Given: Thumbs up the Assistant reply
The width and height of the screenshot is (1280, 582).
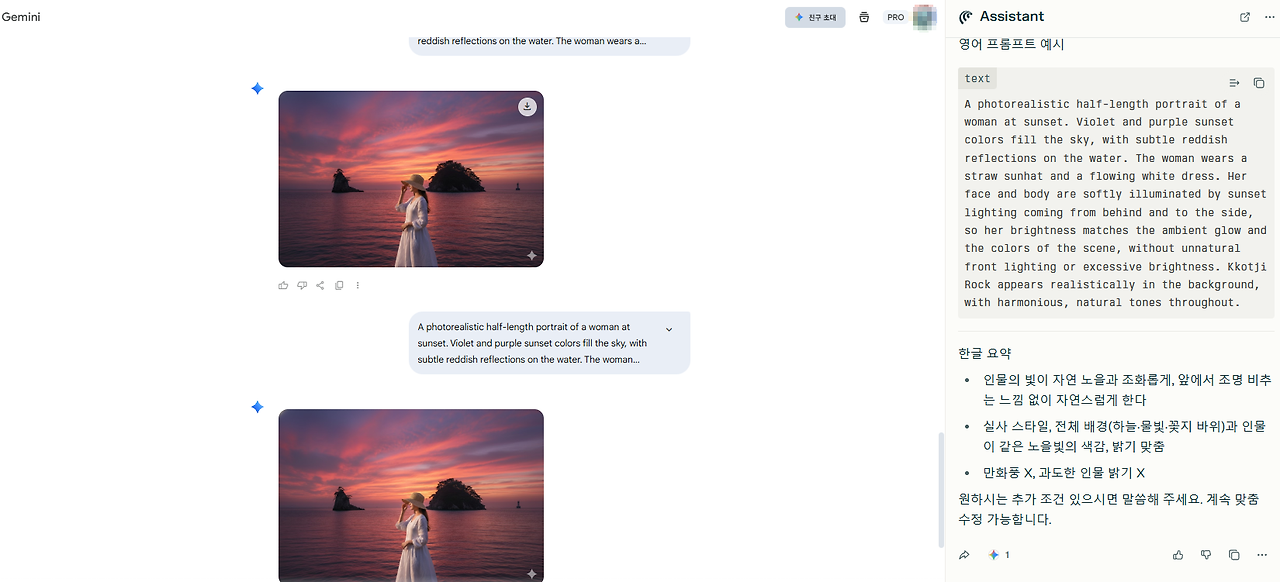Looking at the screenshot, I should point(1178,555).
